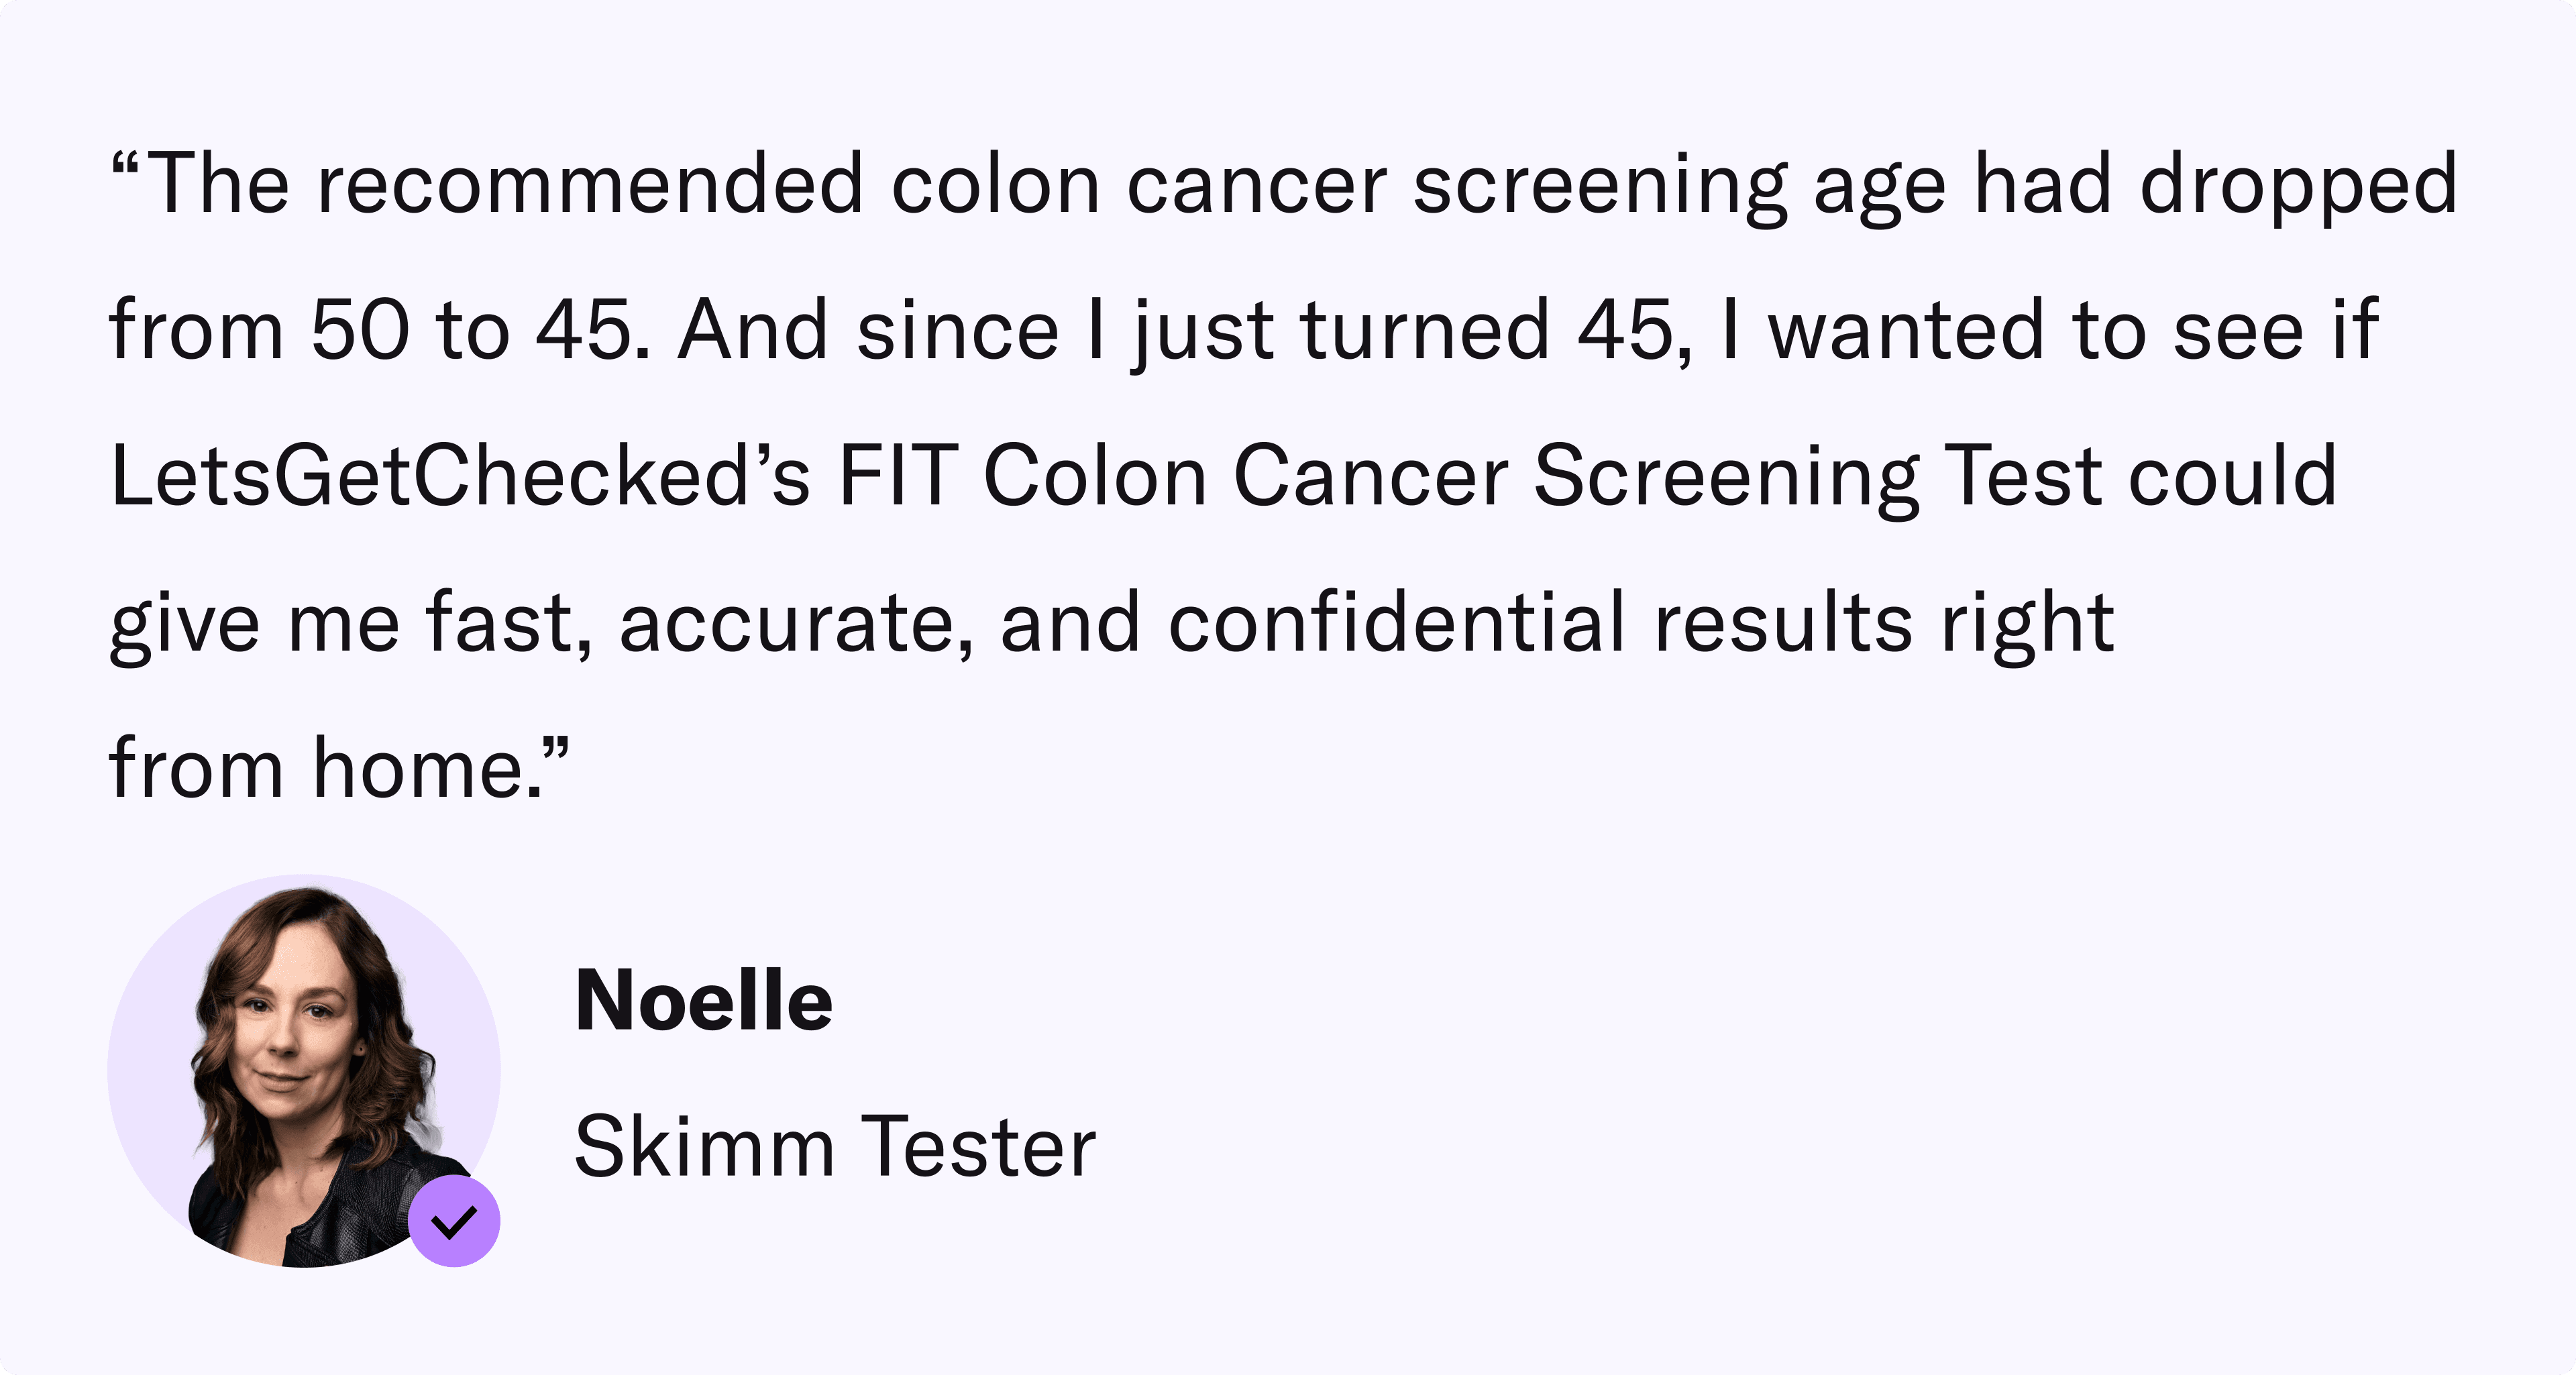Click the bold name Noelle
The width and height of the screenshot is (2576, 1375).
pos(703,1001)
